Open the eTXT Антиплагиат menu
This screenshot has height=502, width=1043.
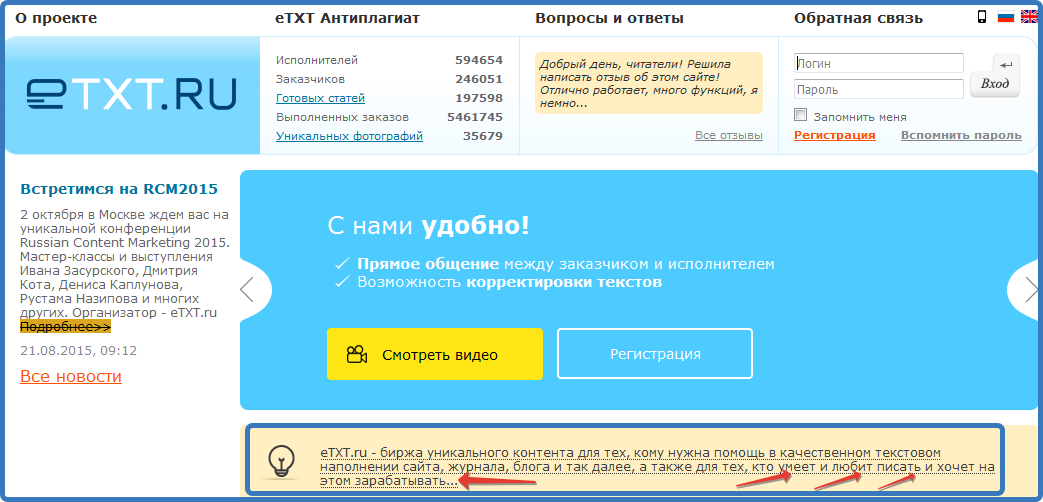pyautogui.click(x=347, y=18)
